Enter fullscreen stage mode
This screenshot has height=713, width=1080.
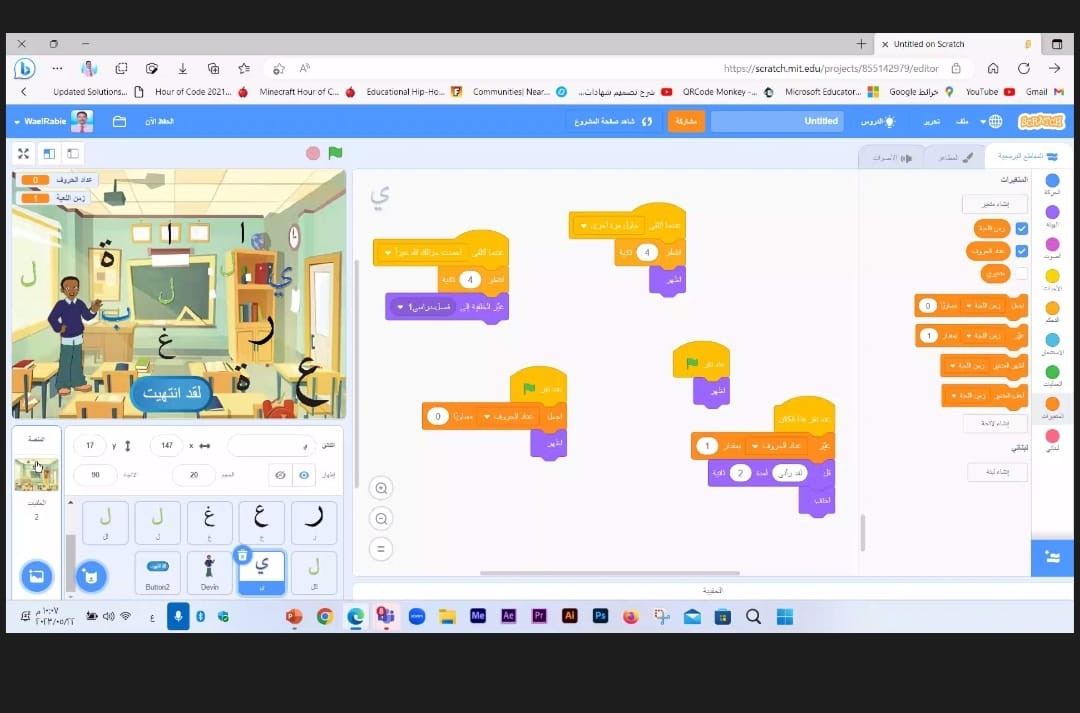23,153
